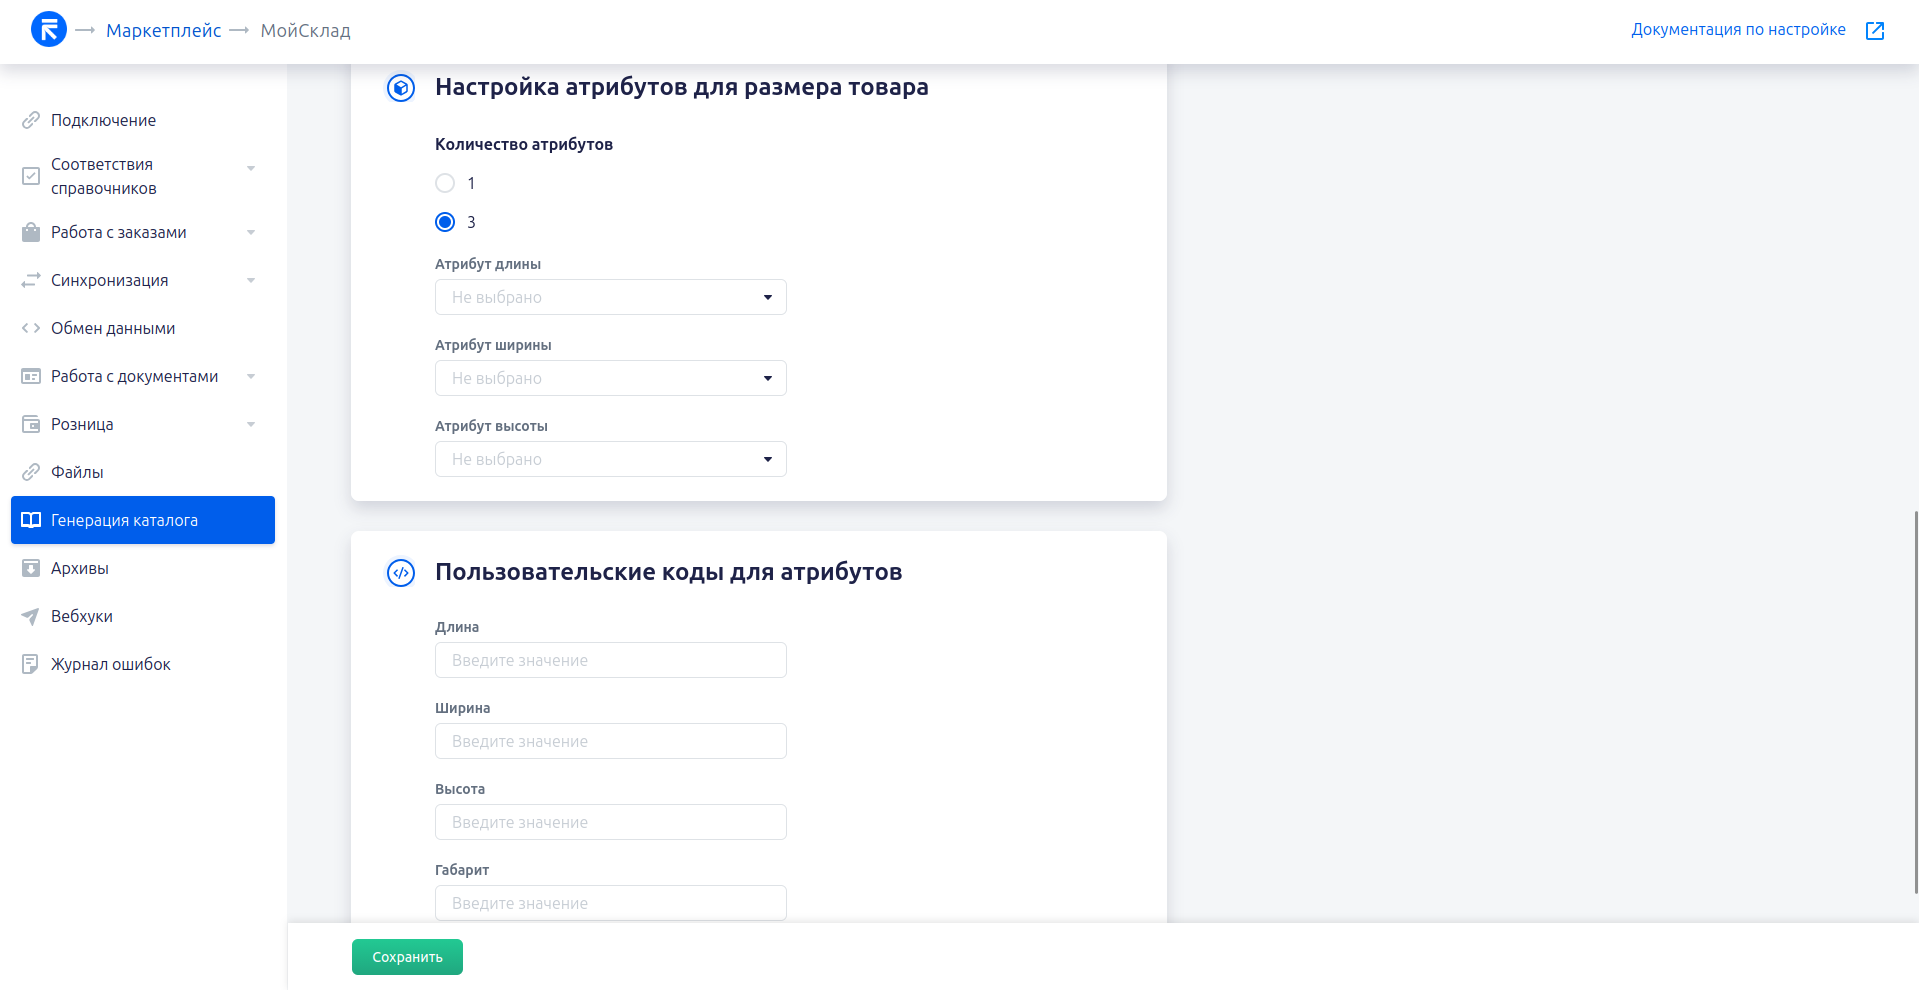Open the Маркетплейс breadcrumb link
Viewport: 1919px width, 990px height.
[163, 30]
